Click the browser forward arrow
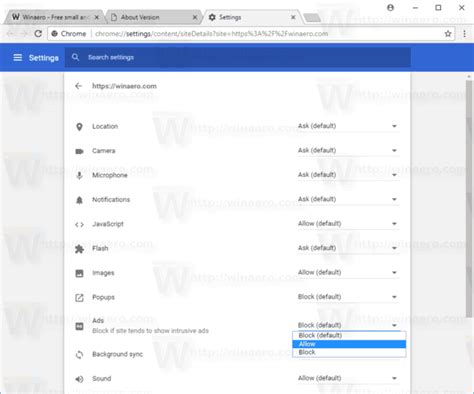474x394 pixels. pos(24,34)
